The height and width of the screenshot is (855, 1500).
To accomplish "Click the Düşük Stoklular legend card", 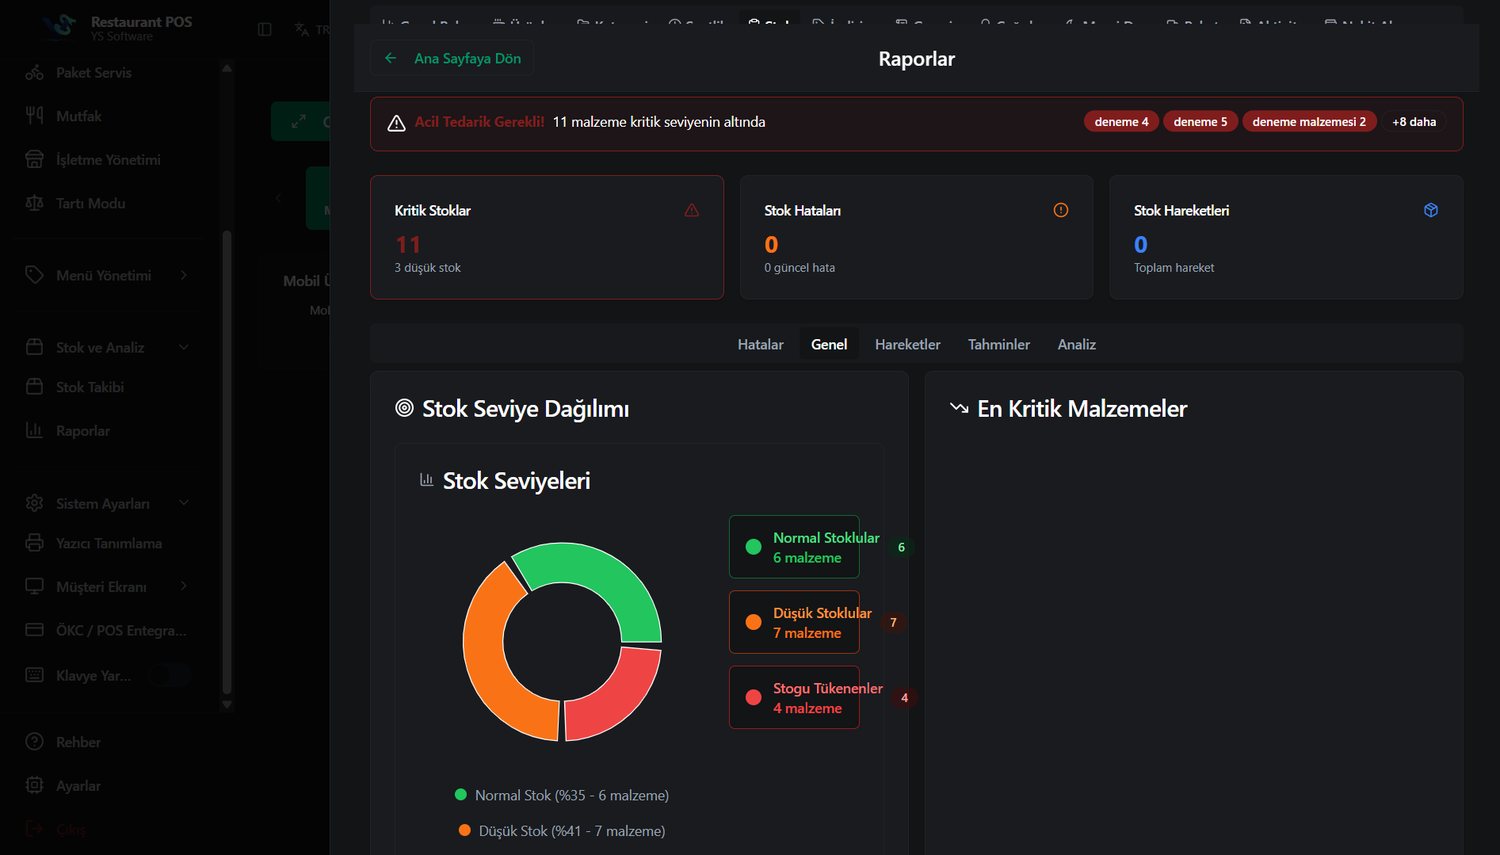I will (x=794, y=622).
